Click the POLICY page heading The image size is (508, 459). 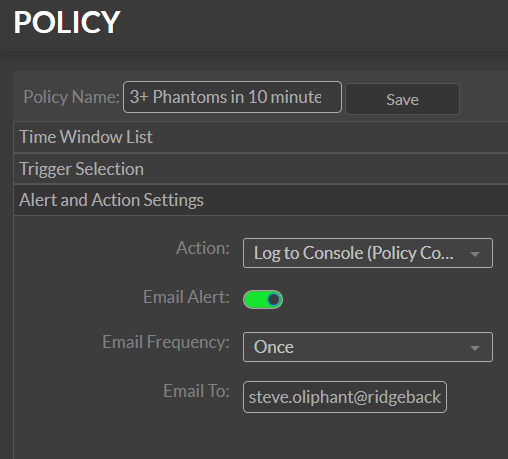[67, 22]
